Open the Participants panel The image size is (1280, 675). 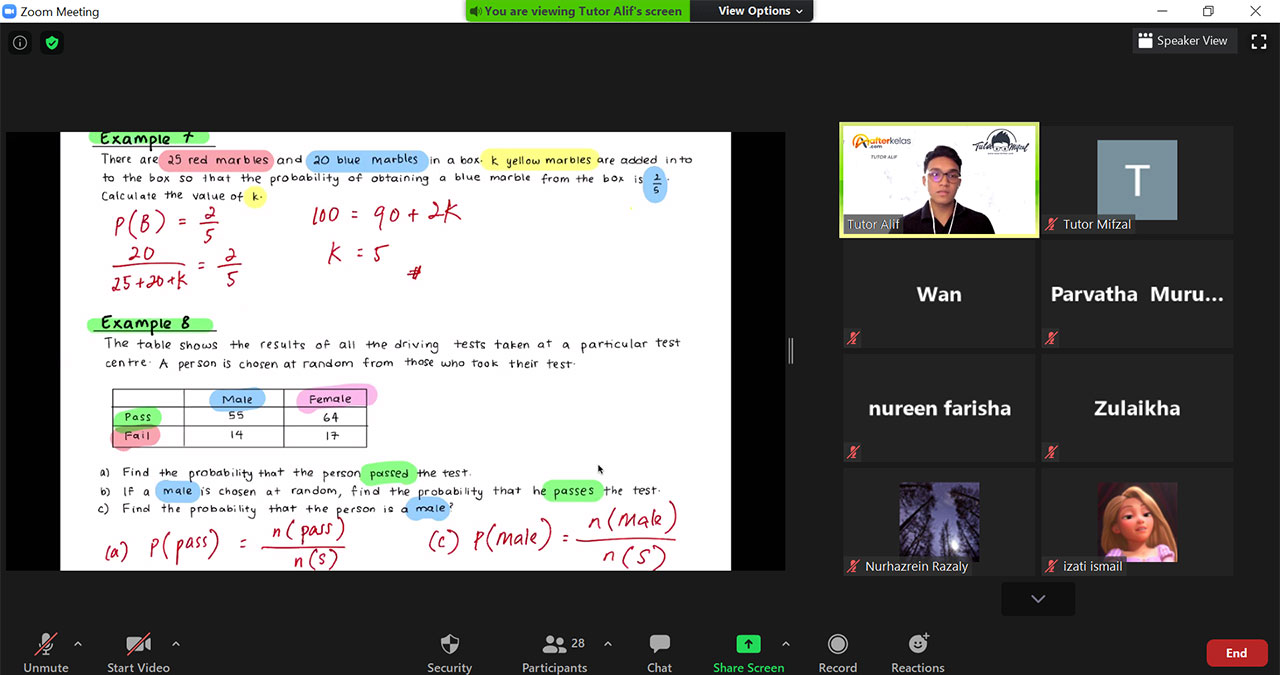coord(554,652)
